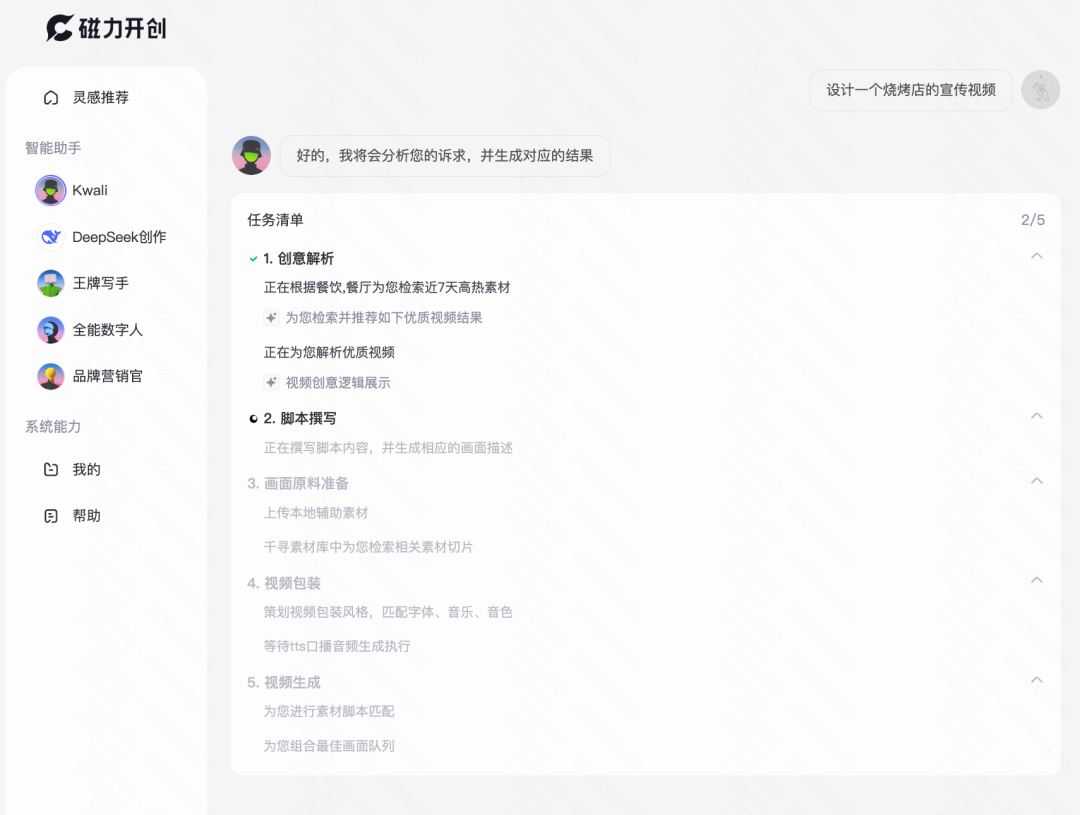Click the 设计一个烧烤店的宣传视频 message bubble

(x=910, y=90)
